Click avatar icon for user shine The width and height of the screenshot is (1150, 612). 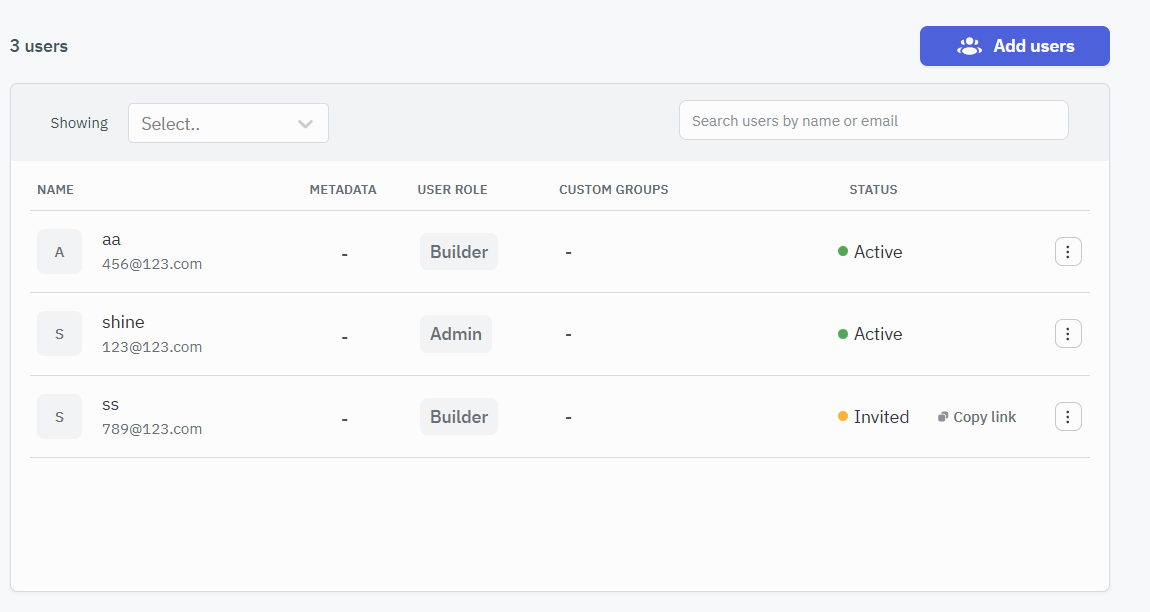[x=59, y=334]
